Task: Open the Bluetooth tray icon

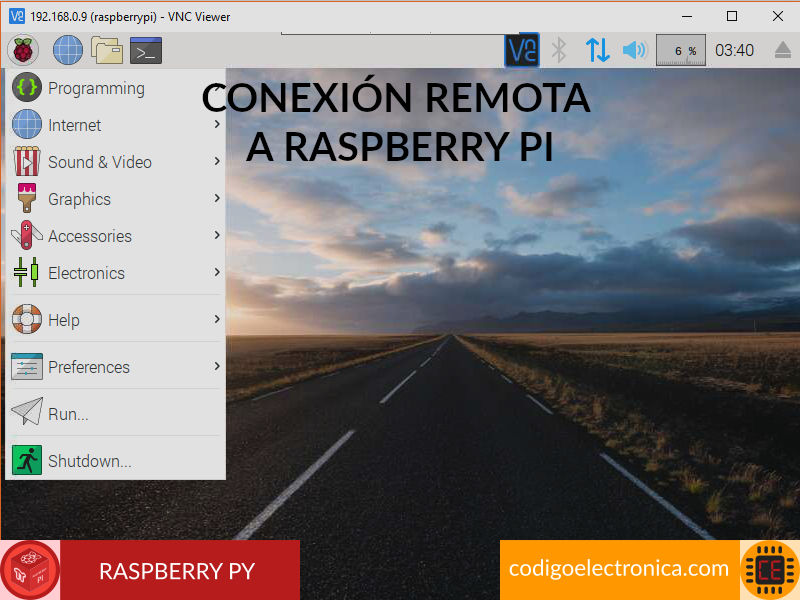Action: [x=559, y=51]
